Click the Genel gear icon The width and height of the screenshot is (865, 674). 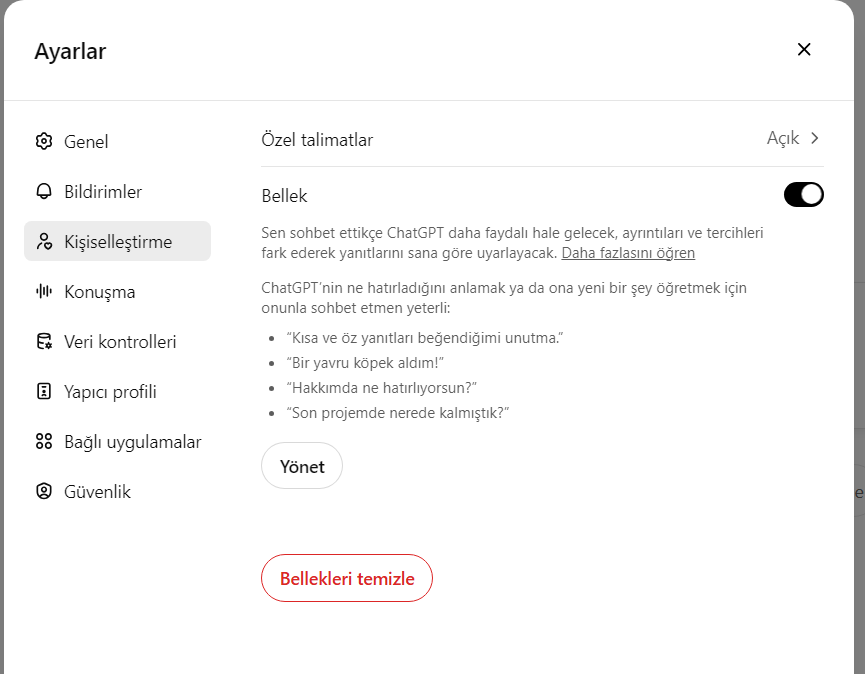[x=44, y=141]
